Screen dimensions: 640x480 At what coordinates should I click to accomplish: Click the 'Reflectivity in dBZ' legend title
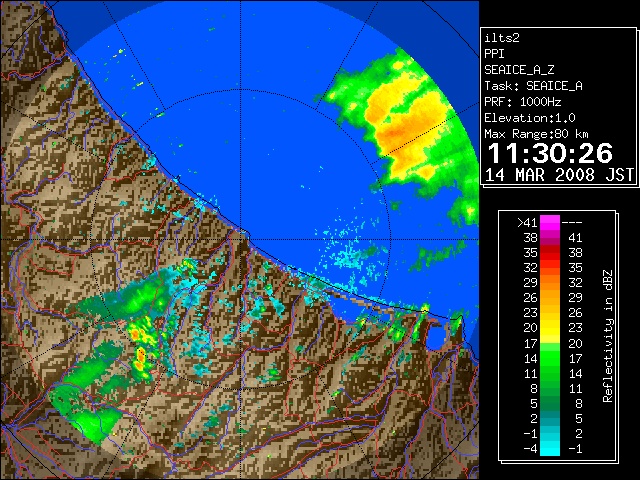[607, 336]
